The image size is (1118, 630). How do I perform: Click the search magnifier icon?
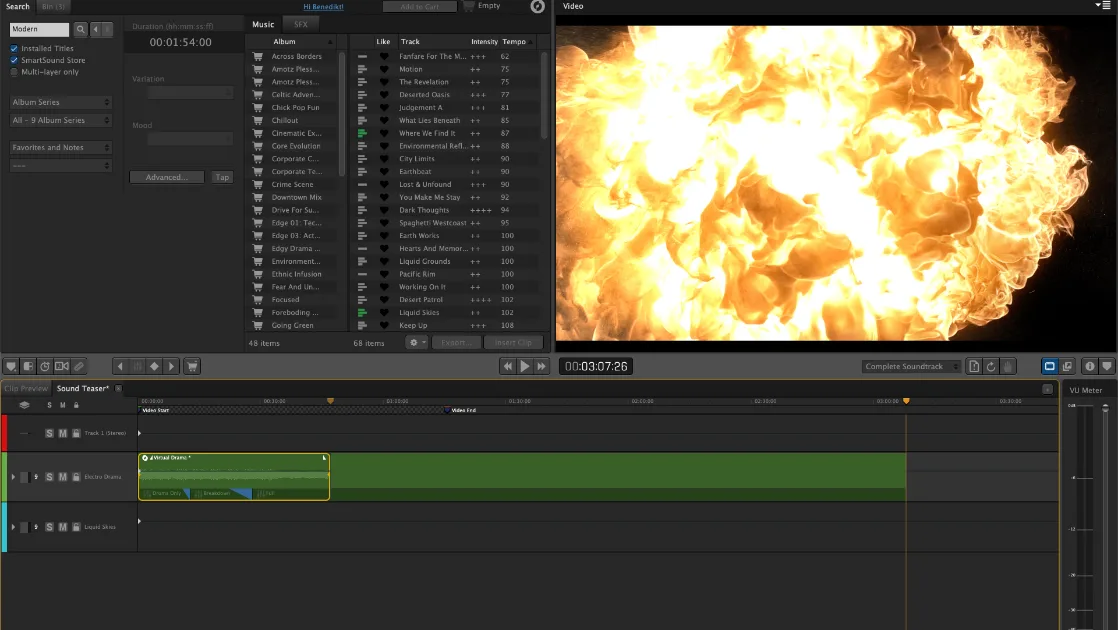81,29
